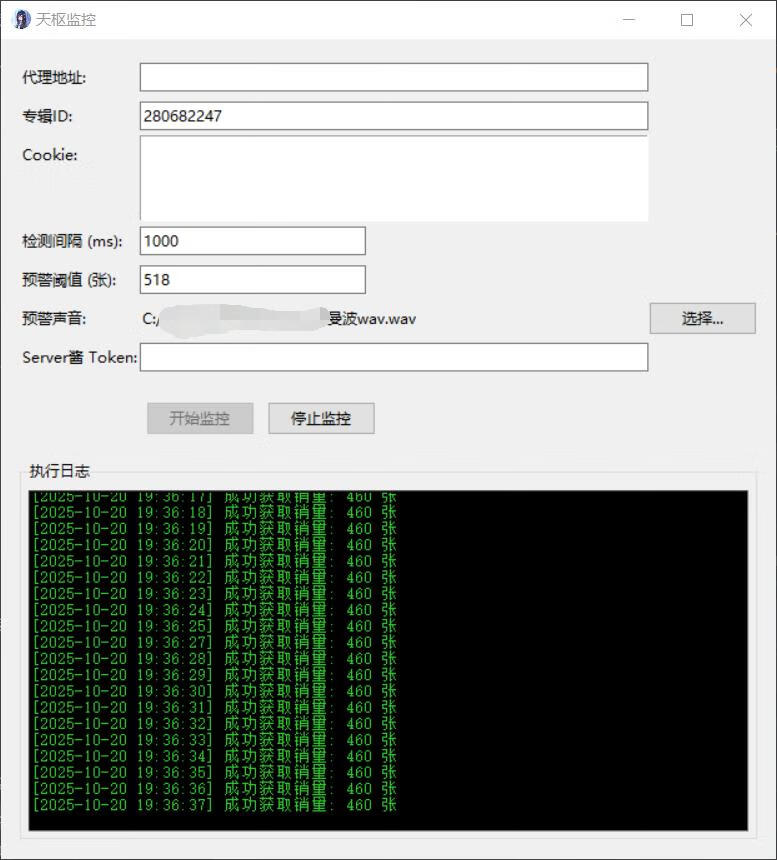The image size is (777, 860).
Task: Select log line timestamped 19:36:22
Action: (x=214, y=578)
